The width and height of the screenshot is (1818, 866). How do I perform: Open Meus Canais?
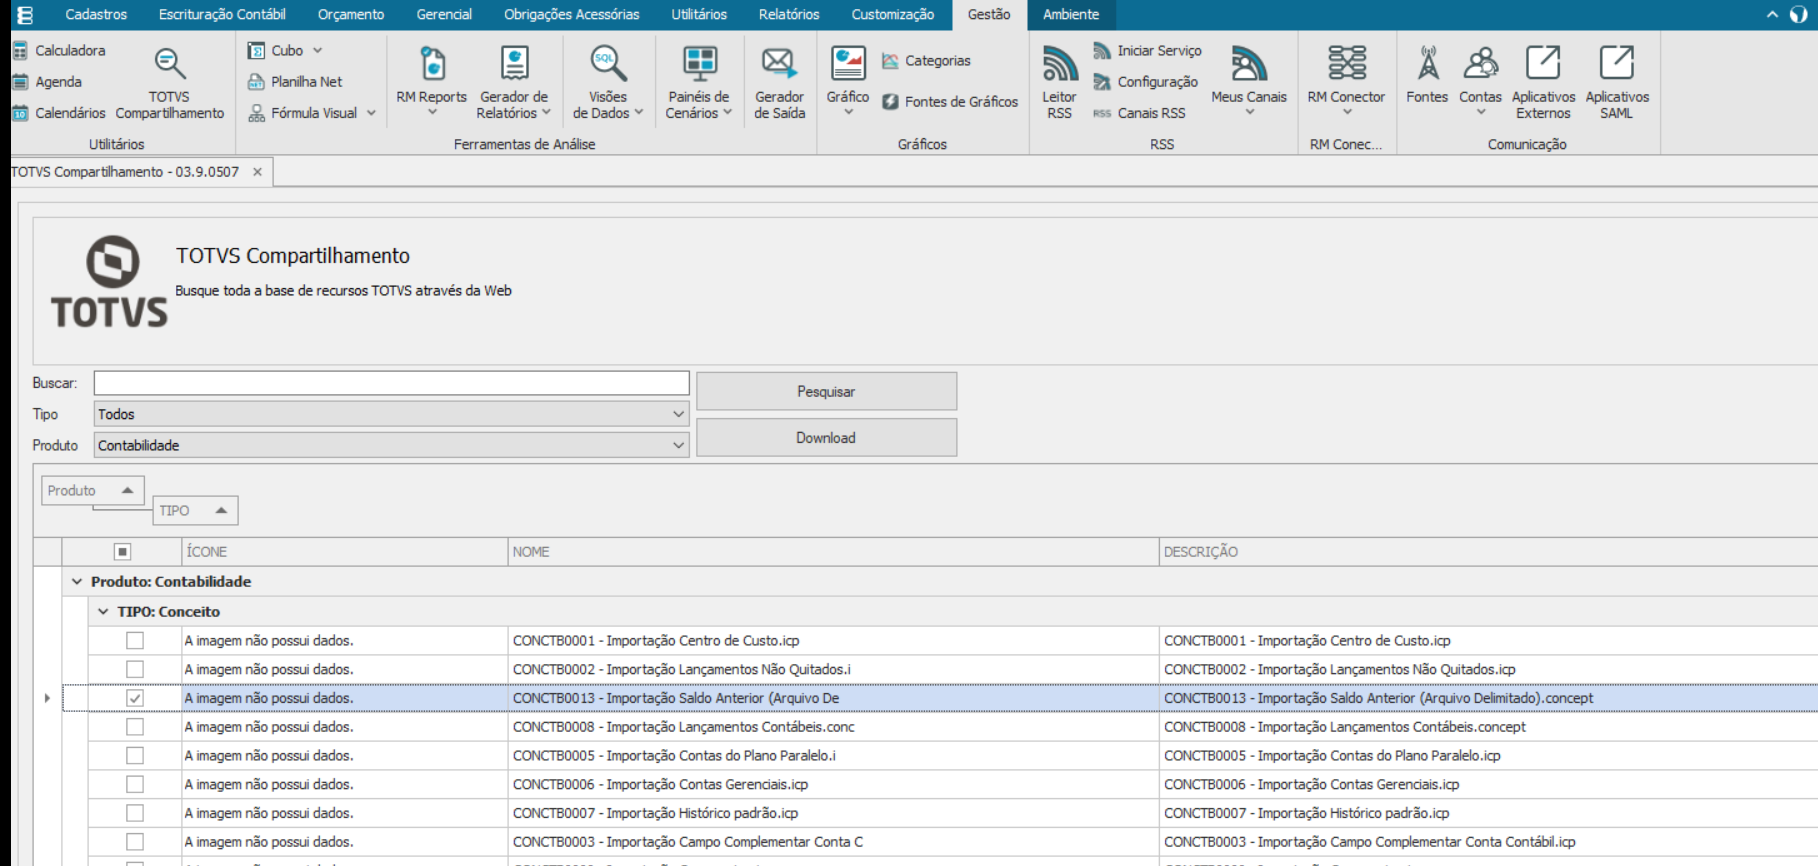1248,80
